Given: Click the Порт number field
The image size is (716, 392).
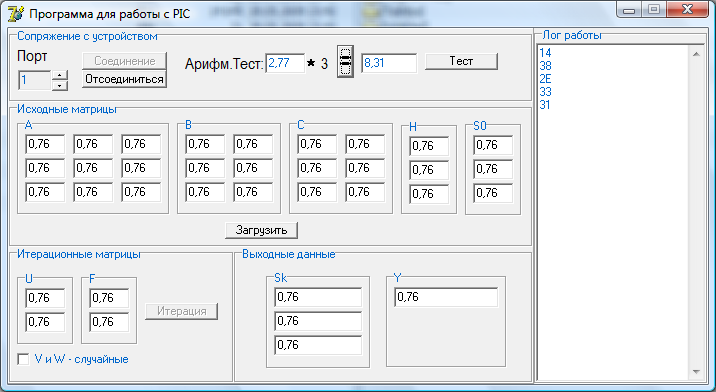Looking at the screenshot, I should pos(34,80).
